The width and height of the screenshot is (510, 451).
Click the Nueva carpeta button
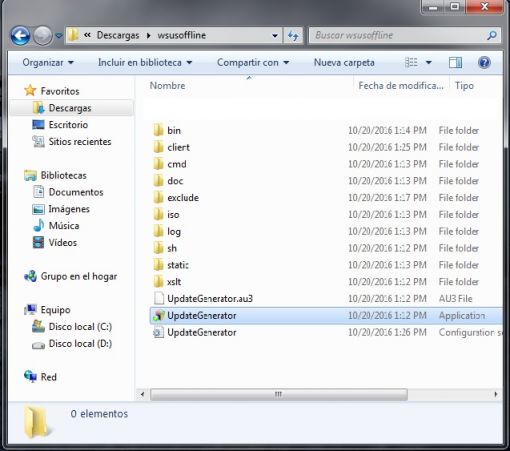[x=344, y=63]
